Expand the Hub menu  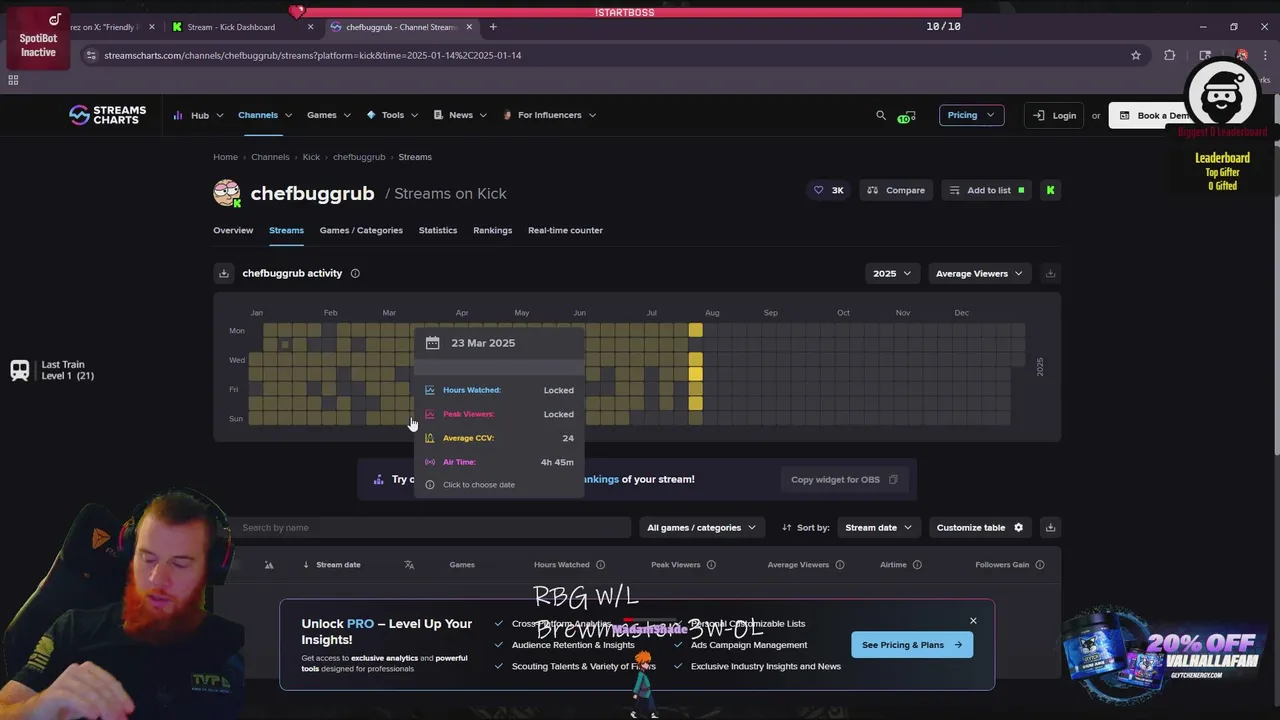(198, 115)
